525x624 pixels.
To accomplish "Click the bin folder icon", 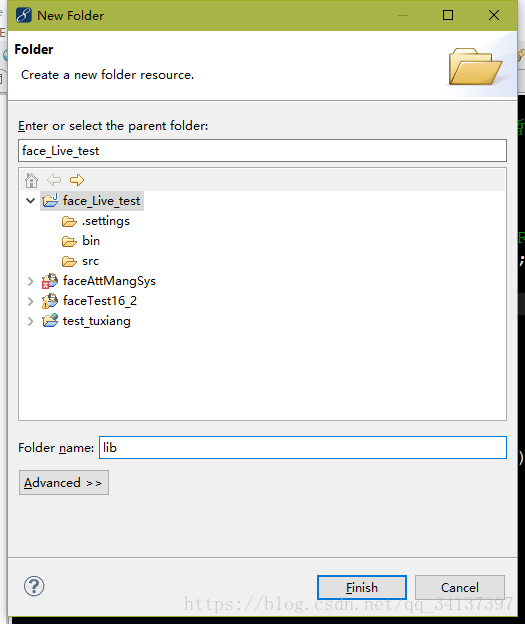I will [x=69, y=241].
